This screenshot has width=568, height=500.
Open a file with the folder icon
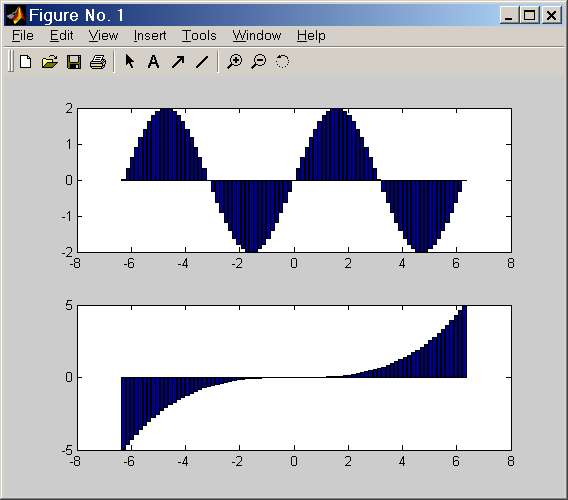[x=50, y=62]
